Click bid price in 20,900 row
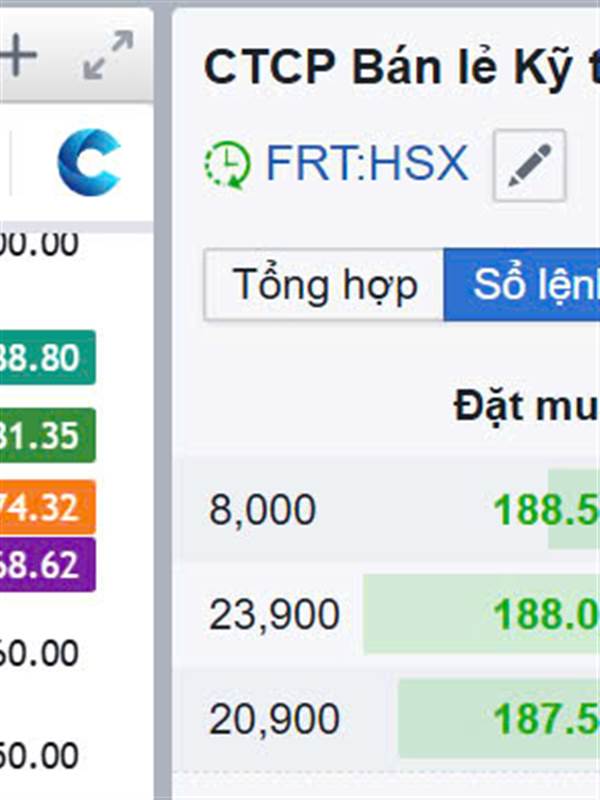This screenshot has height=800, width=600. point(546,719)
